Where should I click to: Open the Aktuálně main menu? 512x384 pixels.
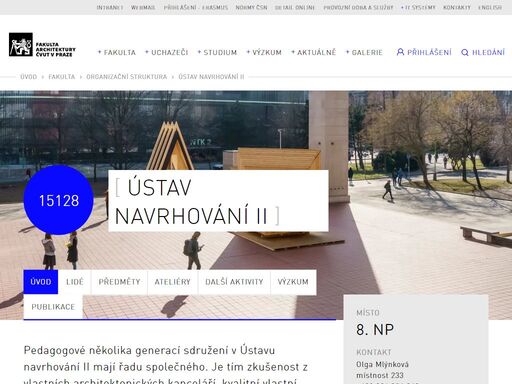click(313, 52)
